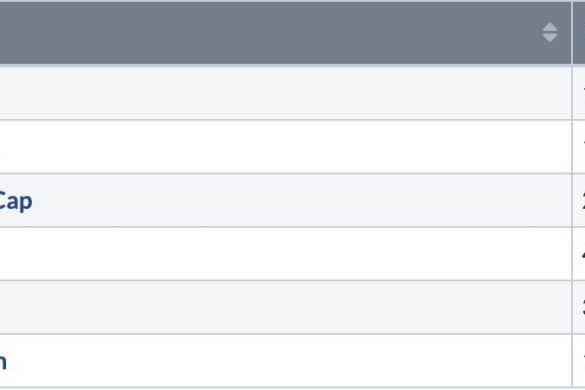Screen dimensions: 585x390
Task: Click the vertical column divider in header
Action: tap(572, 33)
